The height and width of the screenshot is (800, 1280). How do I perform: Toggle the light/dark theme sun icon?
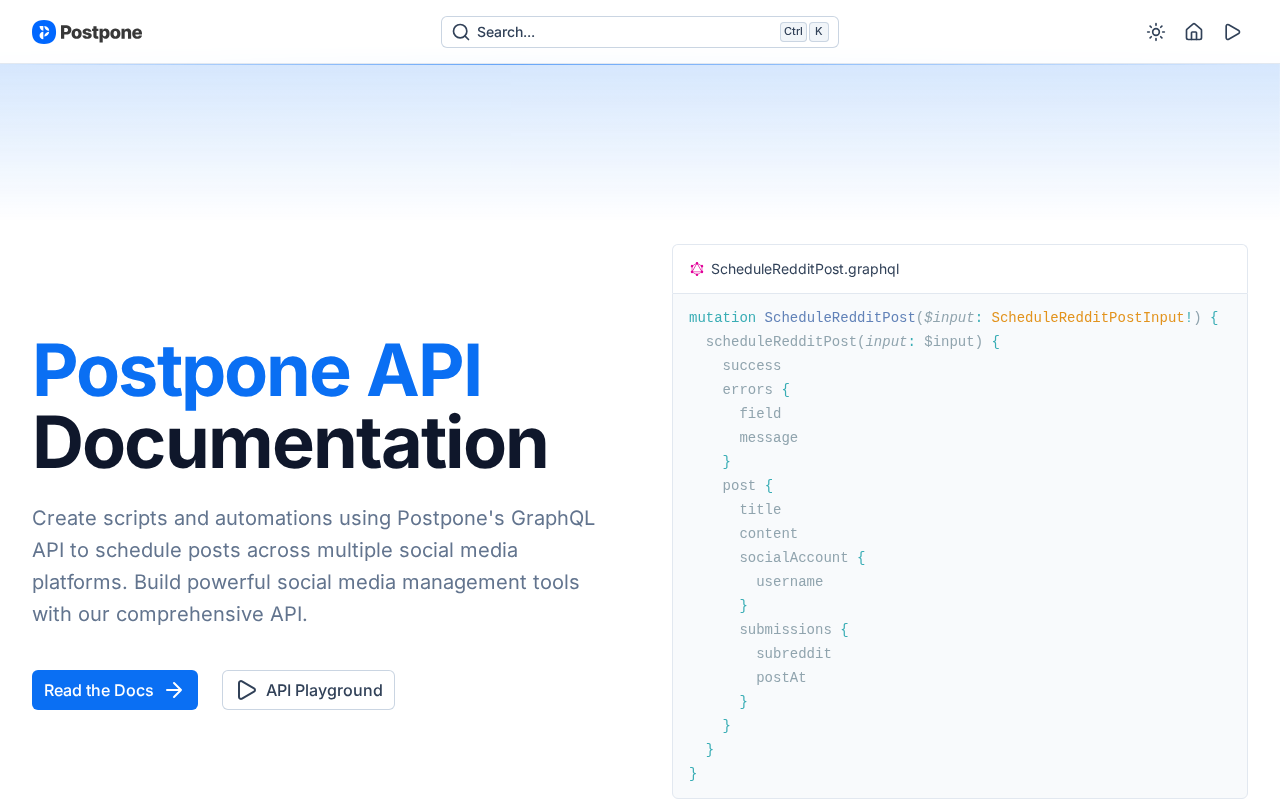click(1156, 32)
